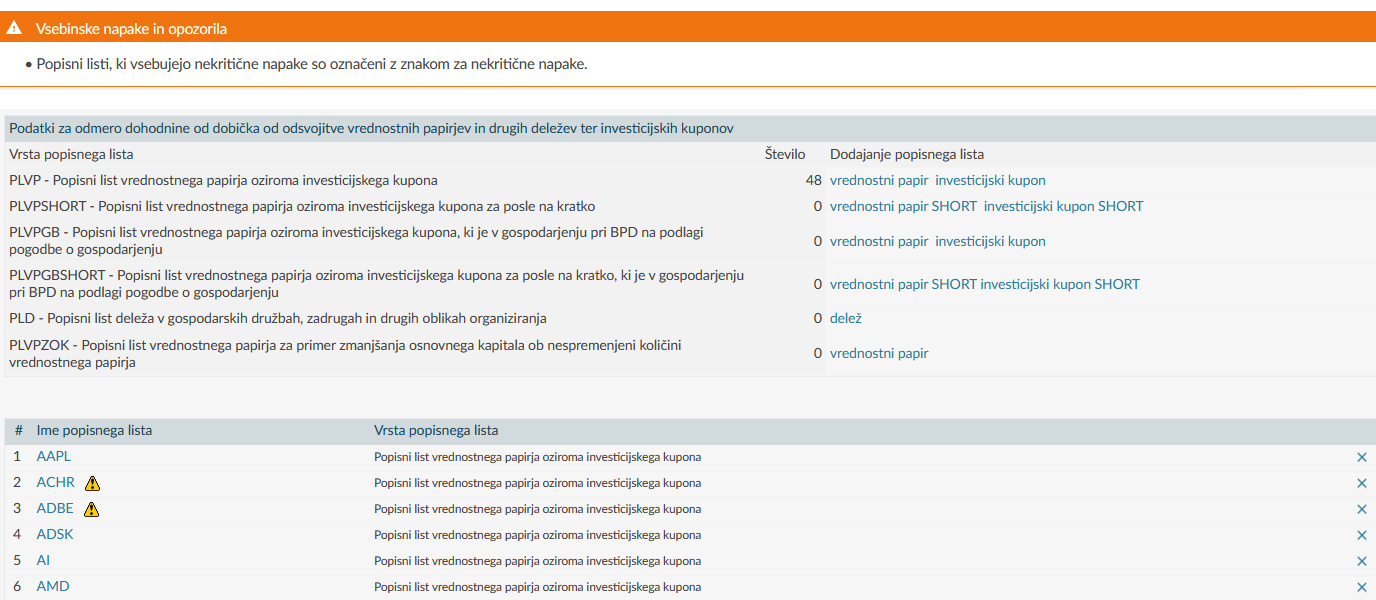Screen dimensions: 1376x600
Task: Open the ADBE popisni list
Action: (55, 508)
